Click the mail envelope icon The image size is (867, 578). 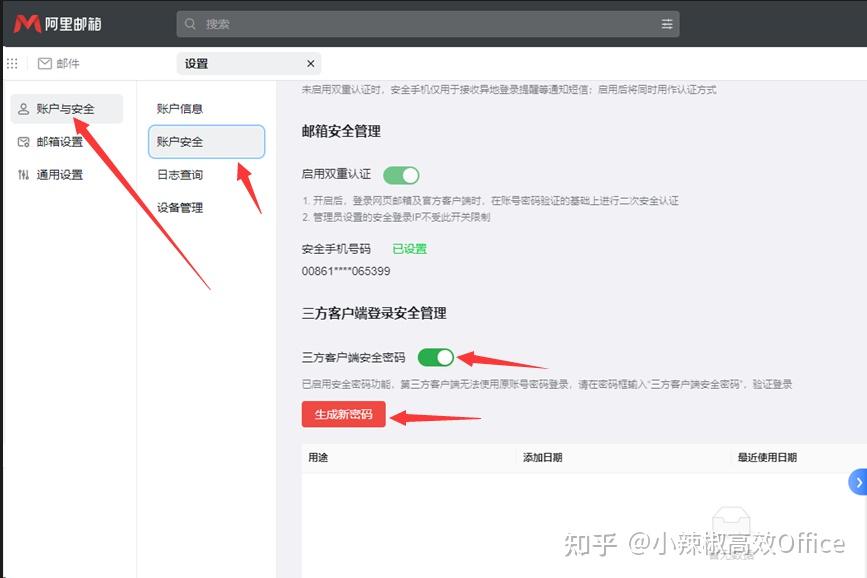pyautogui.click(x=45, y=64)
